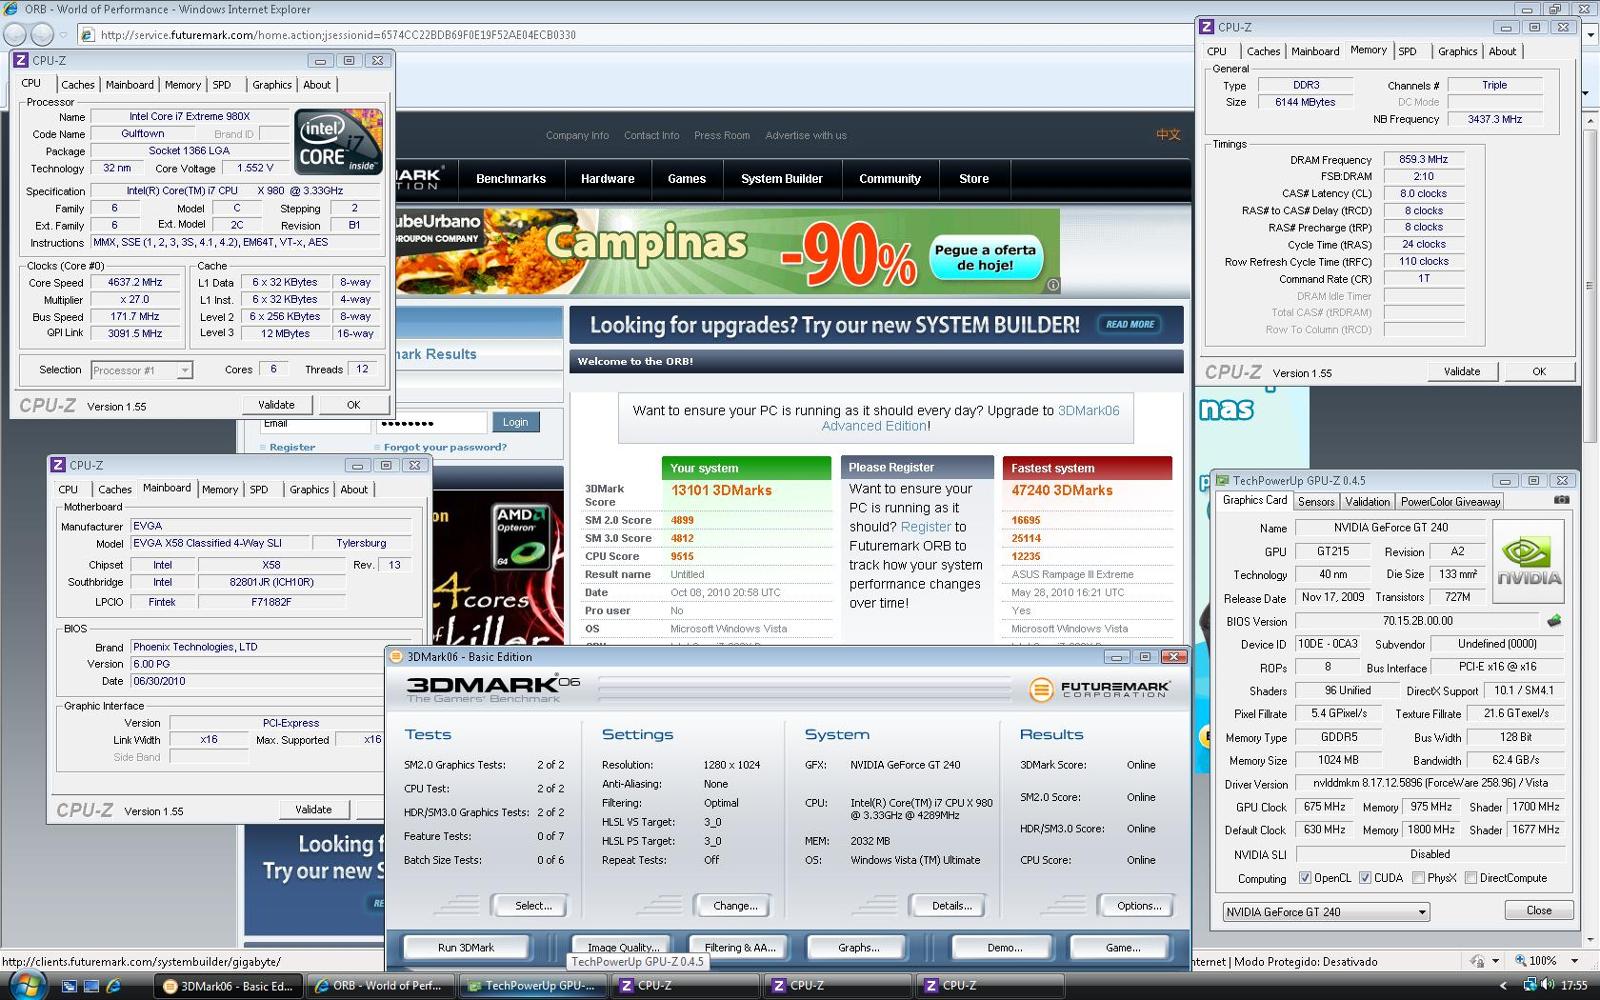The width and height of the screenshot is (1600, 1000).
Task: Click Close button in GPU-Z
Action: (x=1539, y=910)
